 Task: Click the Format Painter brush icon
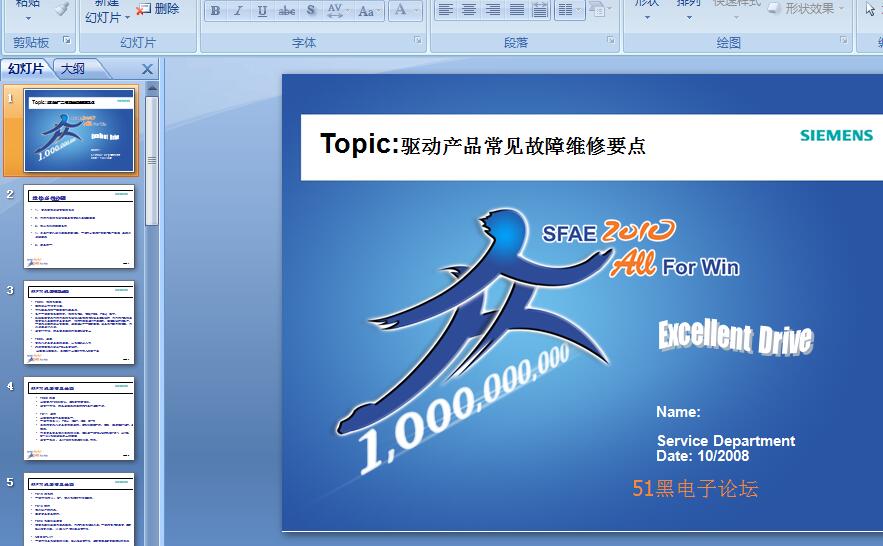[x=62, y=8]
